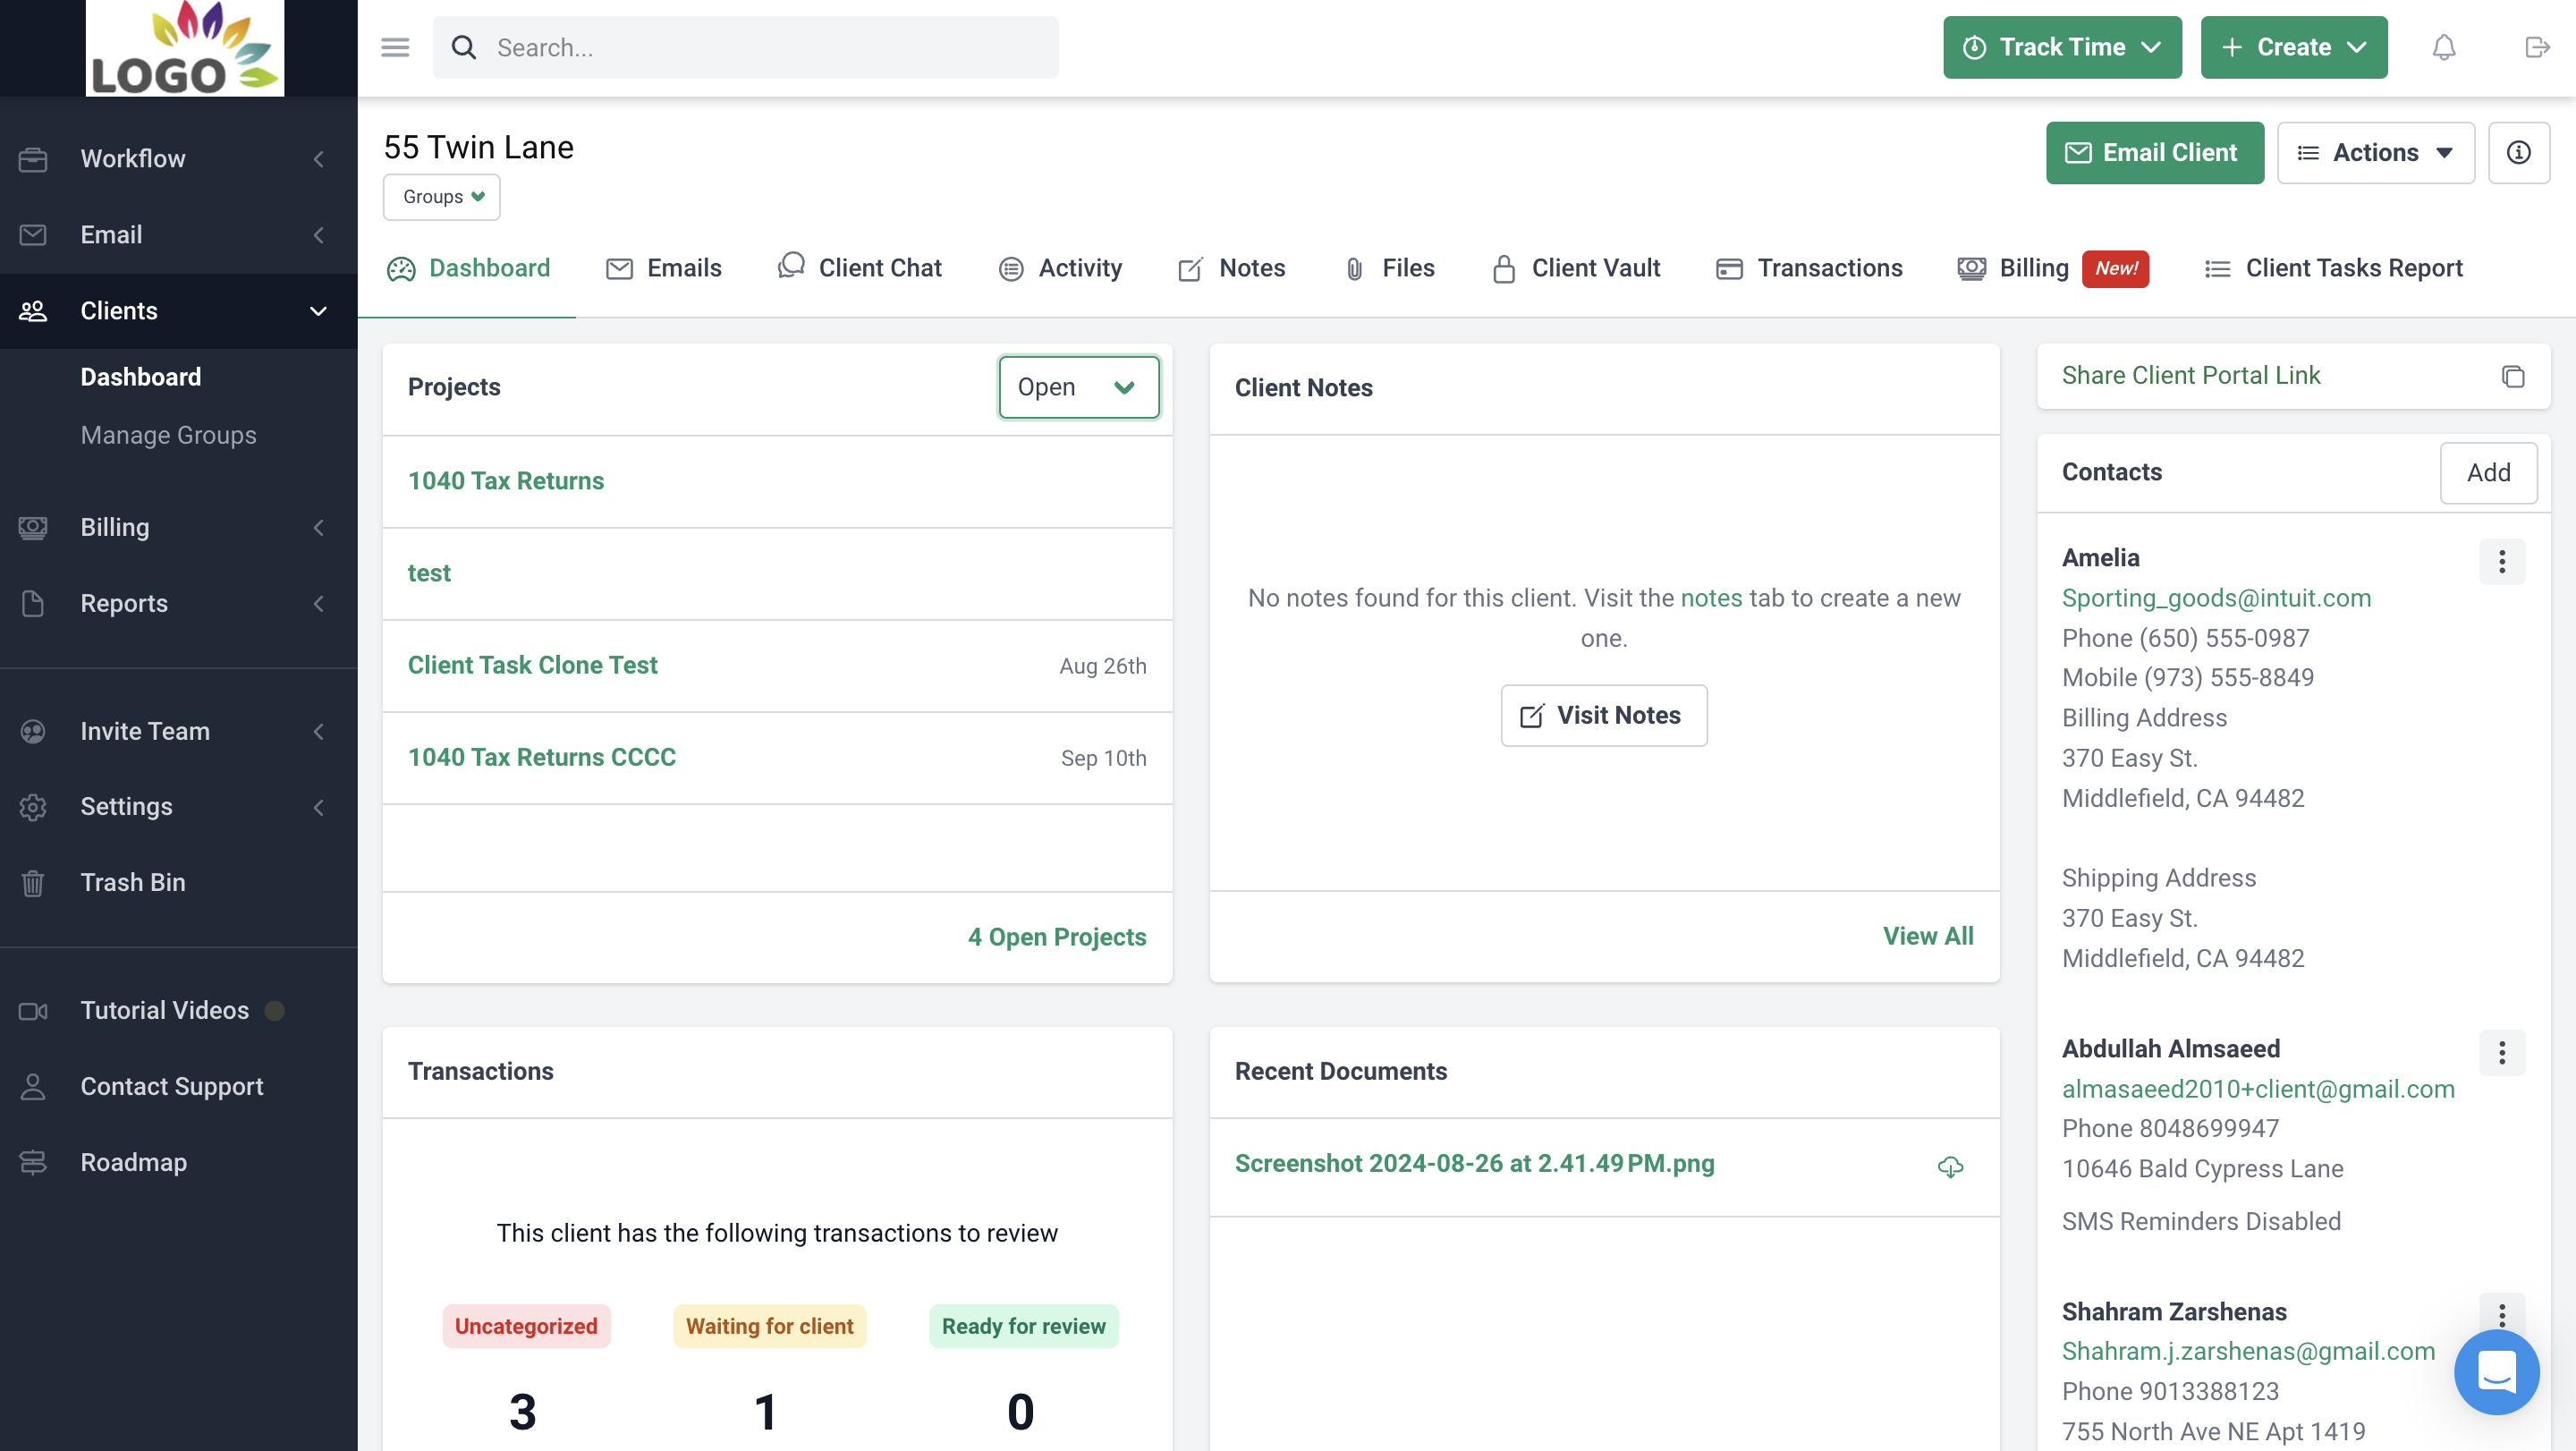
Task: Open Dashboard under Clients in sidebar
Action: (140, 377)
